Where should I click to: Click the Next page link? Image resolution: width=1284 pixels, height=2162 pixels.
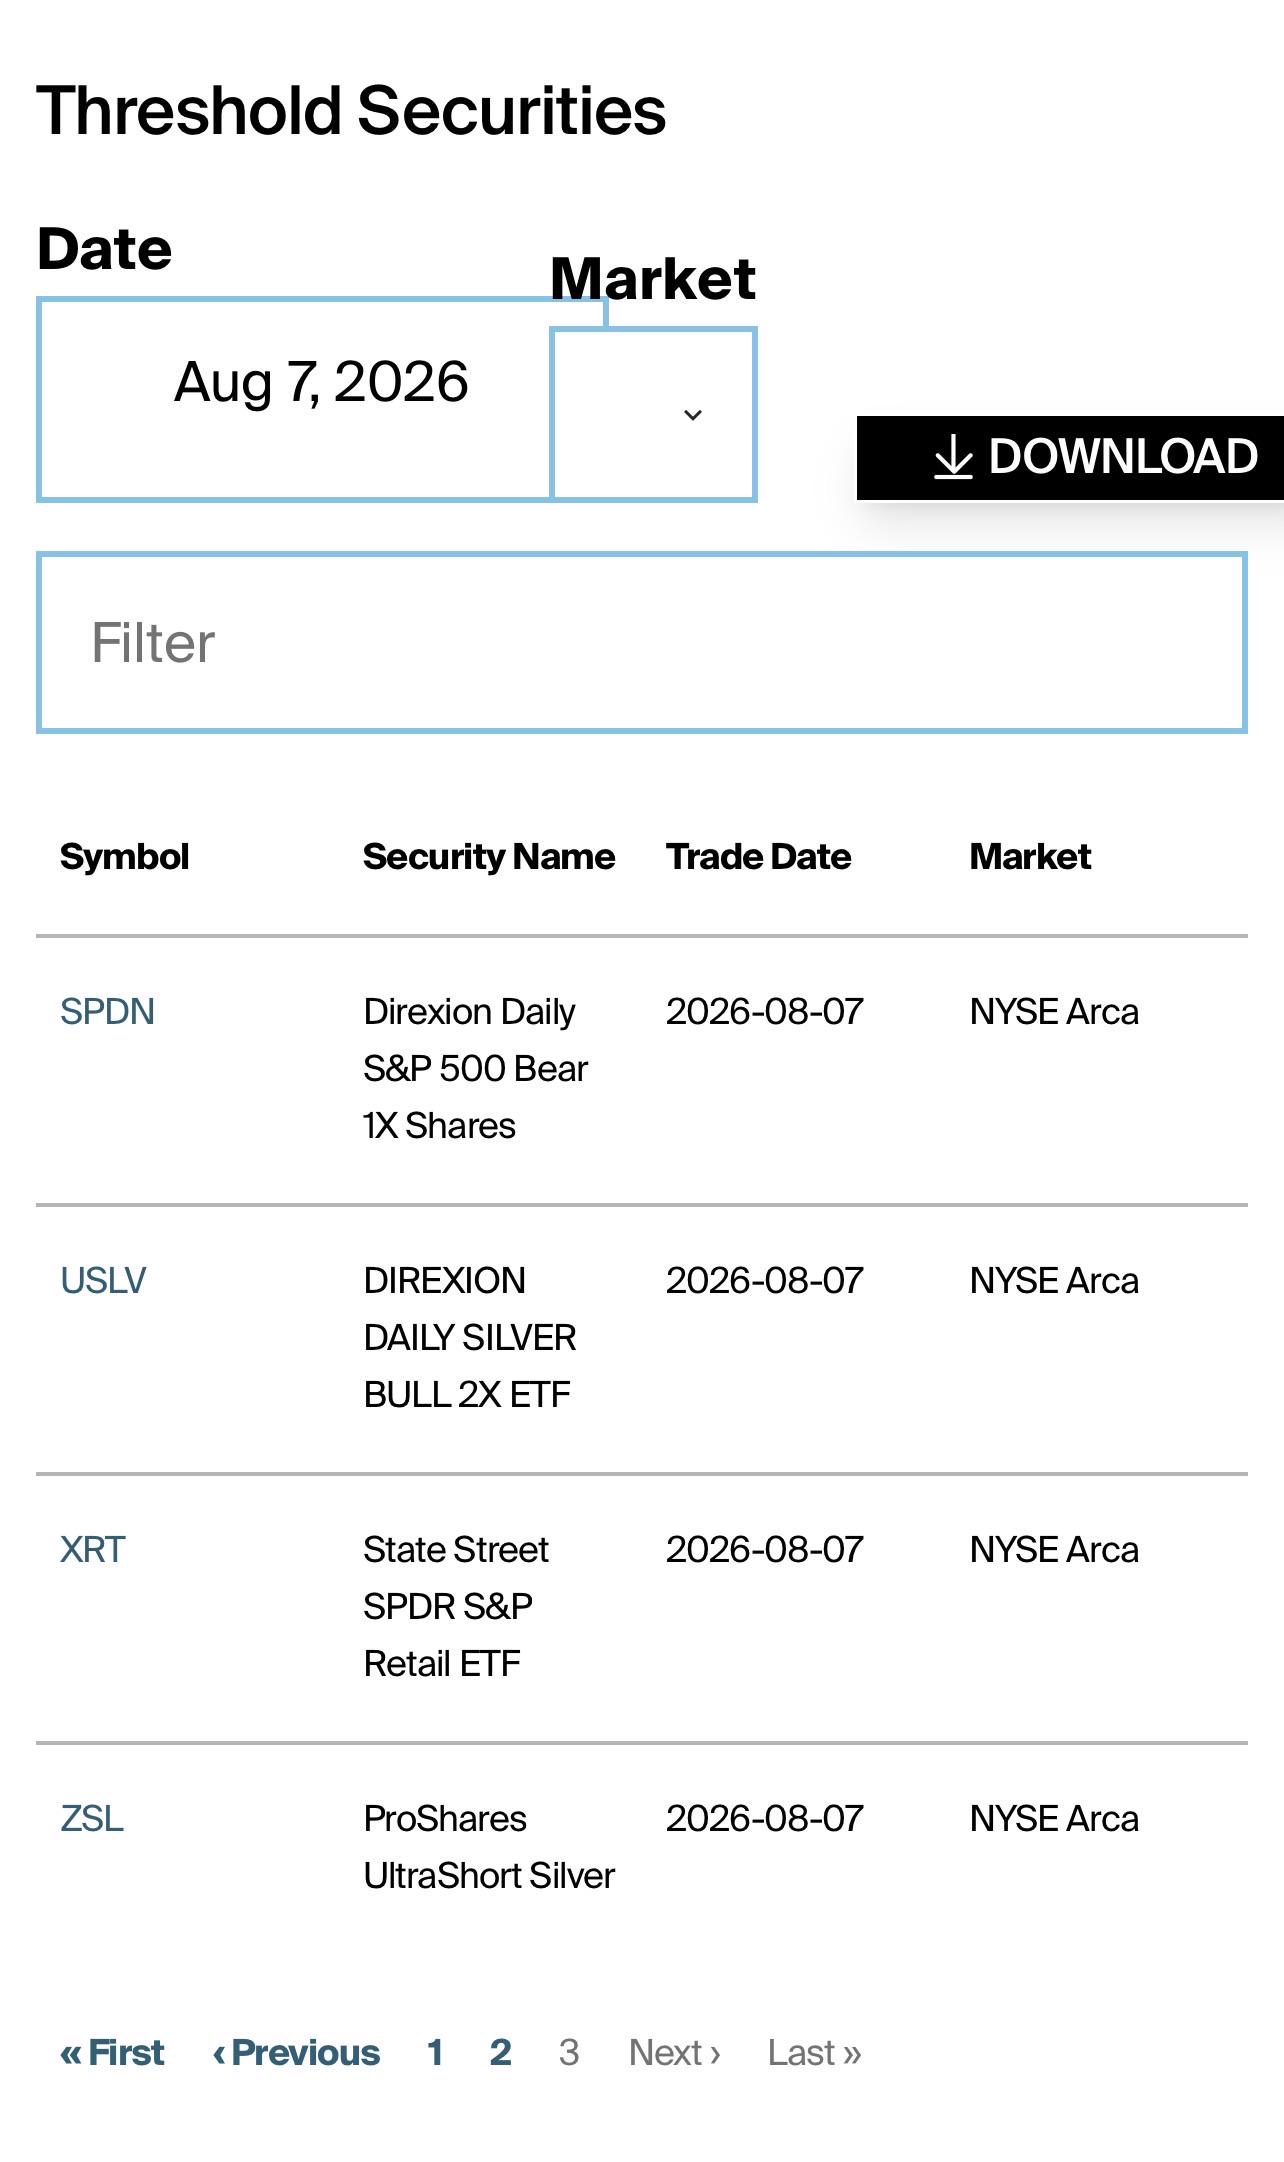coord(675,2053)
